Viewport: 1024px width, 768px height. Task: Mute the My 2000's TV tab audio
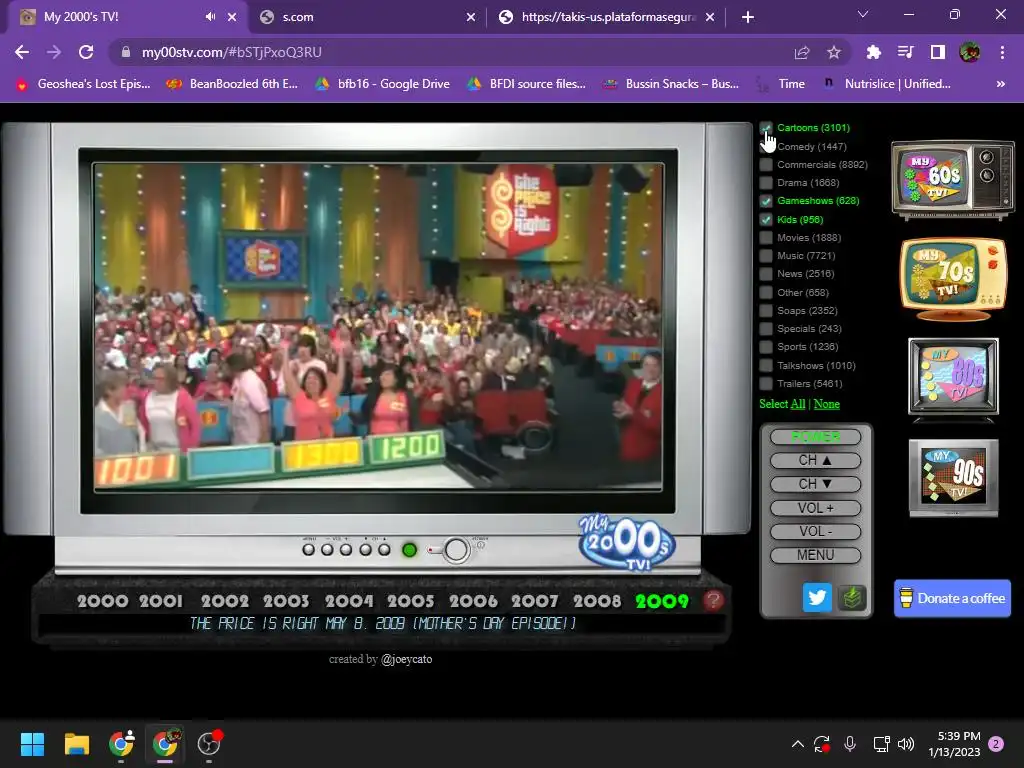[x=210, y=17]
